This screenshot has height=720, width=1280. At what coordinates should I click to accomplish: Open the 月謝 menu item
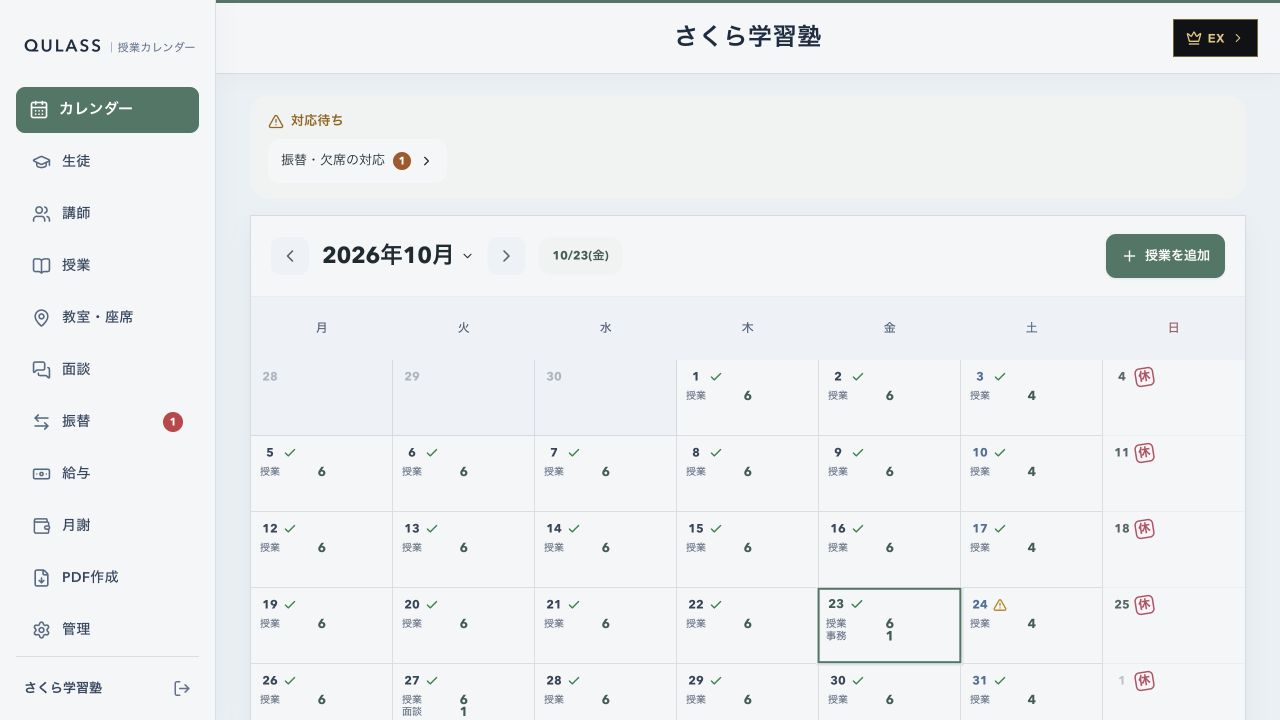(107, 525)
